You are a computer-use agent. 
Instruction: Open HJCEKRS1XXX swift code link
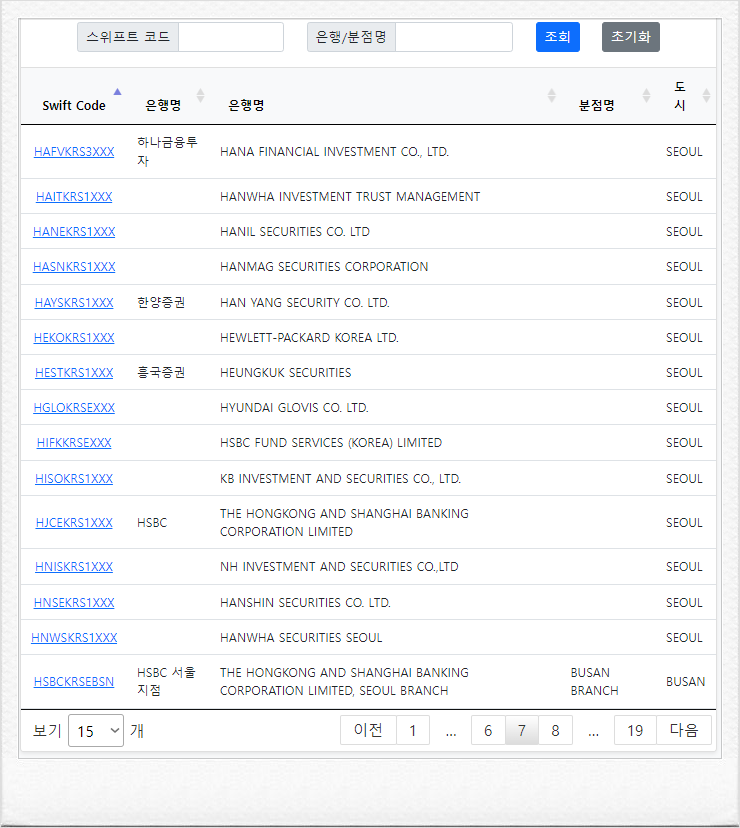(x=74, y=523)
